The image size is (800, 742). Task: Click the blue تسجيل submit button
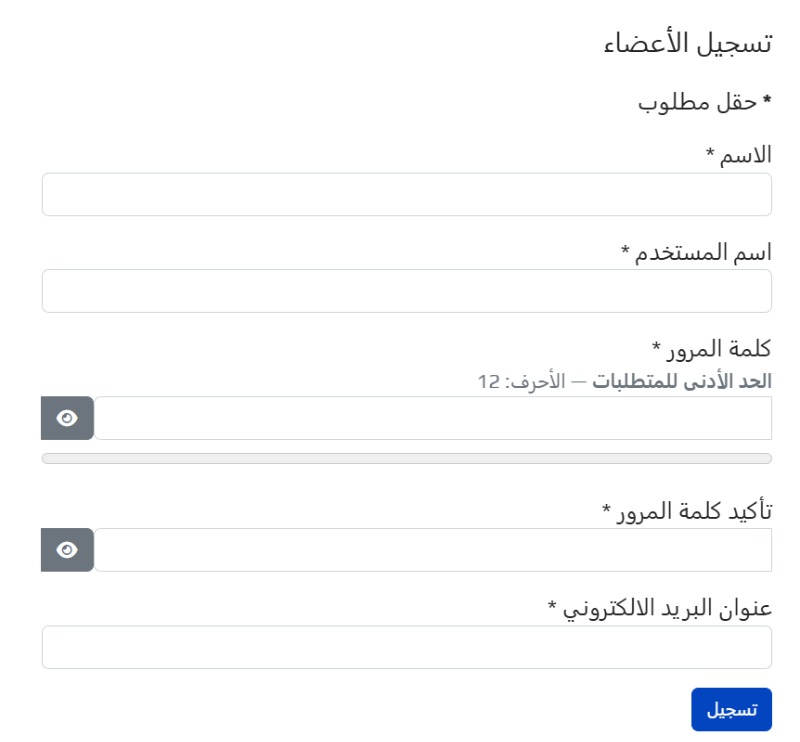[731, 709]
